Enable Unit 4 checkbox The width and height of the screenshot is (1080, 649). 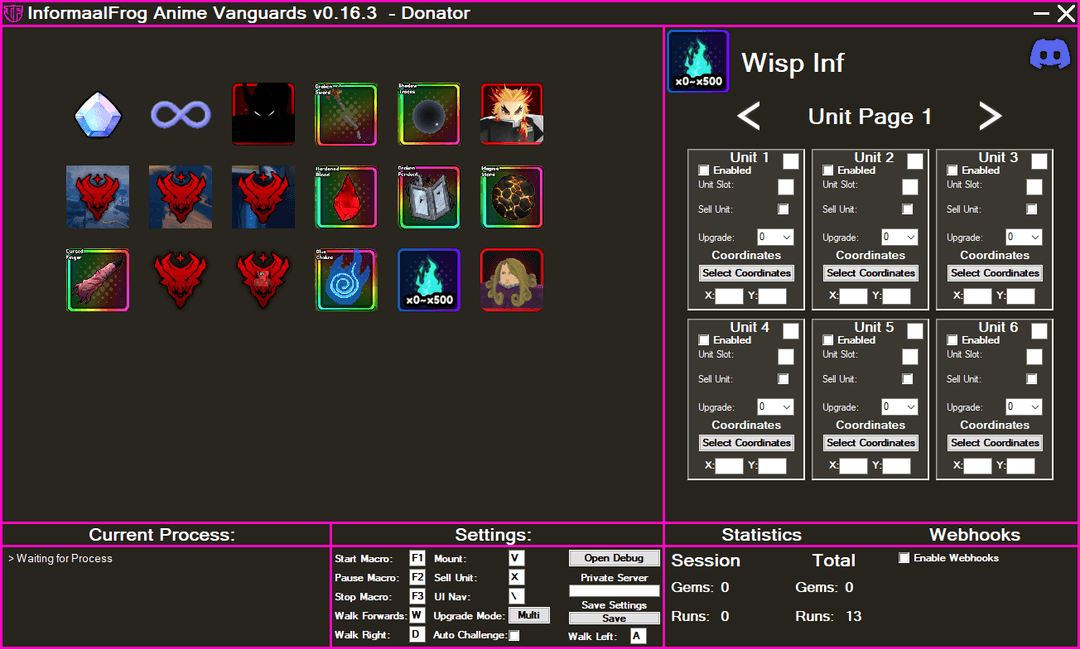point(704,340)
